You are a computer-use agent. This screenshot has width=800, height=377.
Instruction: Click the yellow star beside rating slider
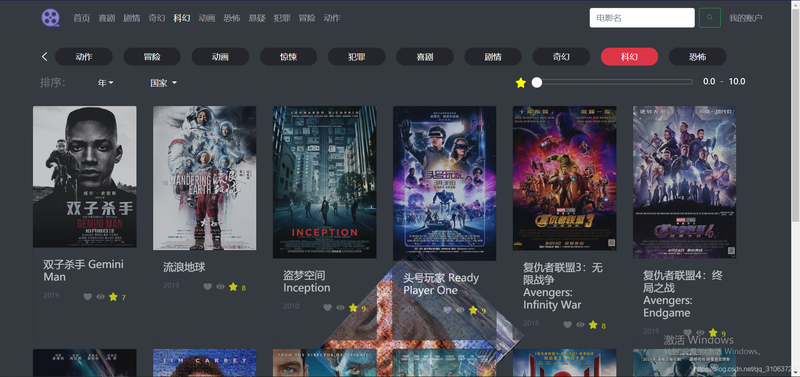tap(520, 83)
